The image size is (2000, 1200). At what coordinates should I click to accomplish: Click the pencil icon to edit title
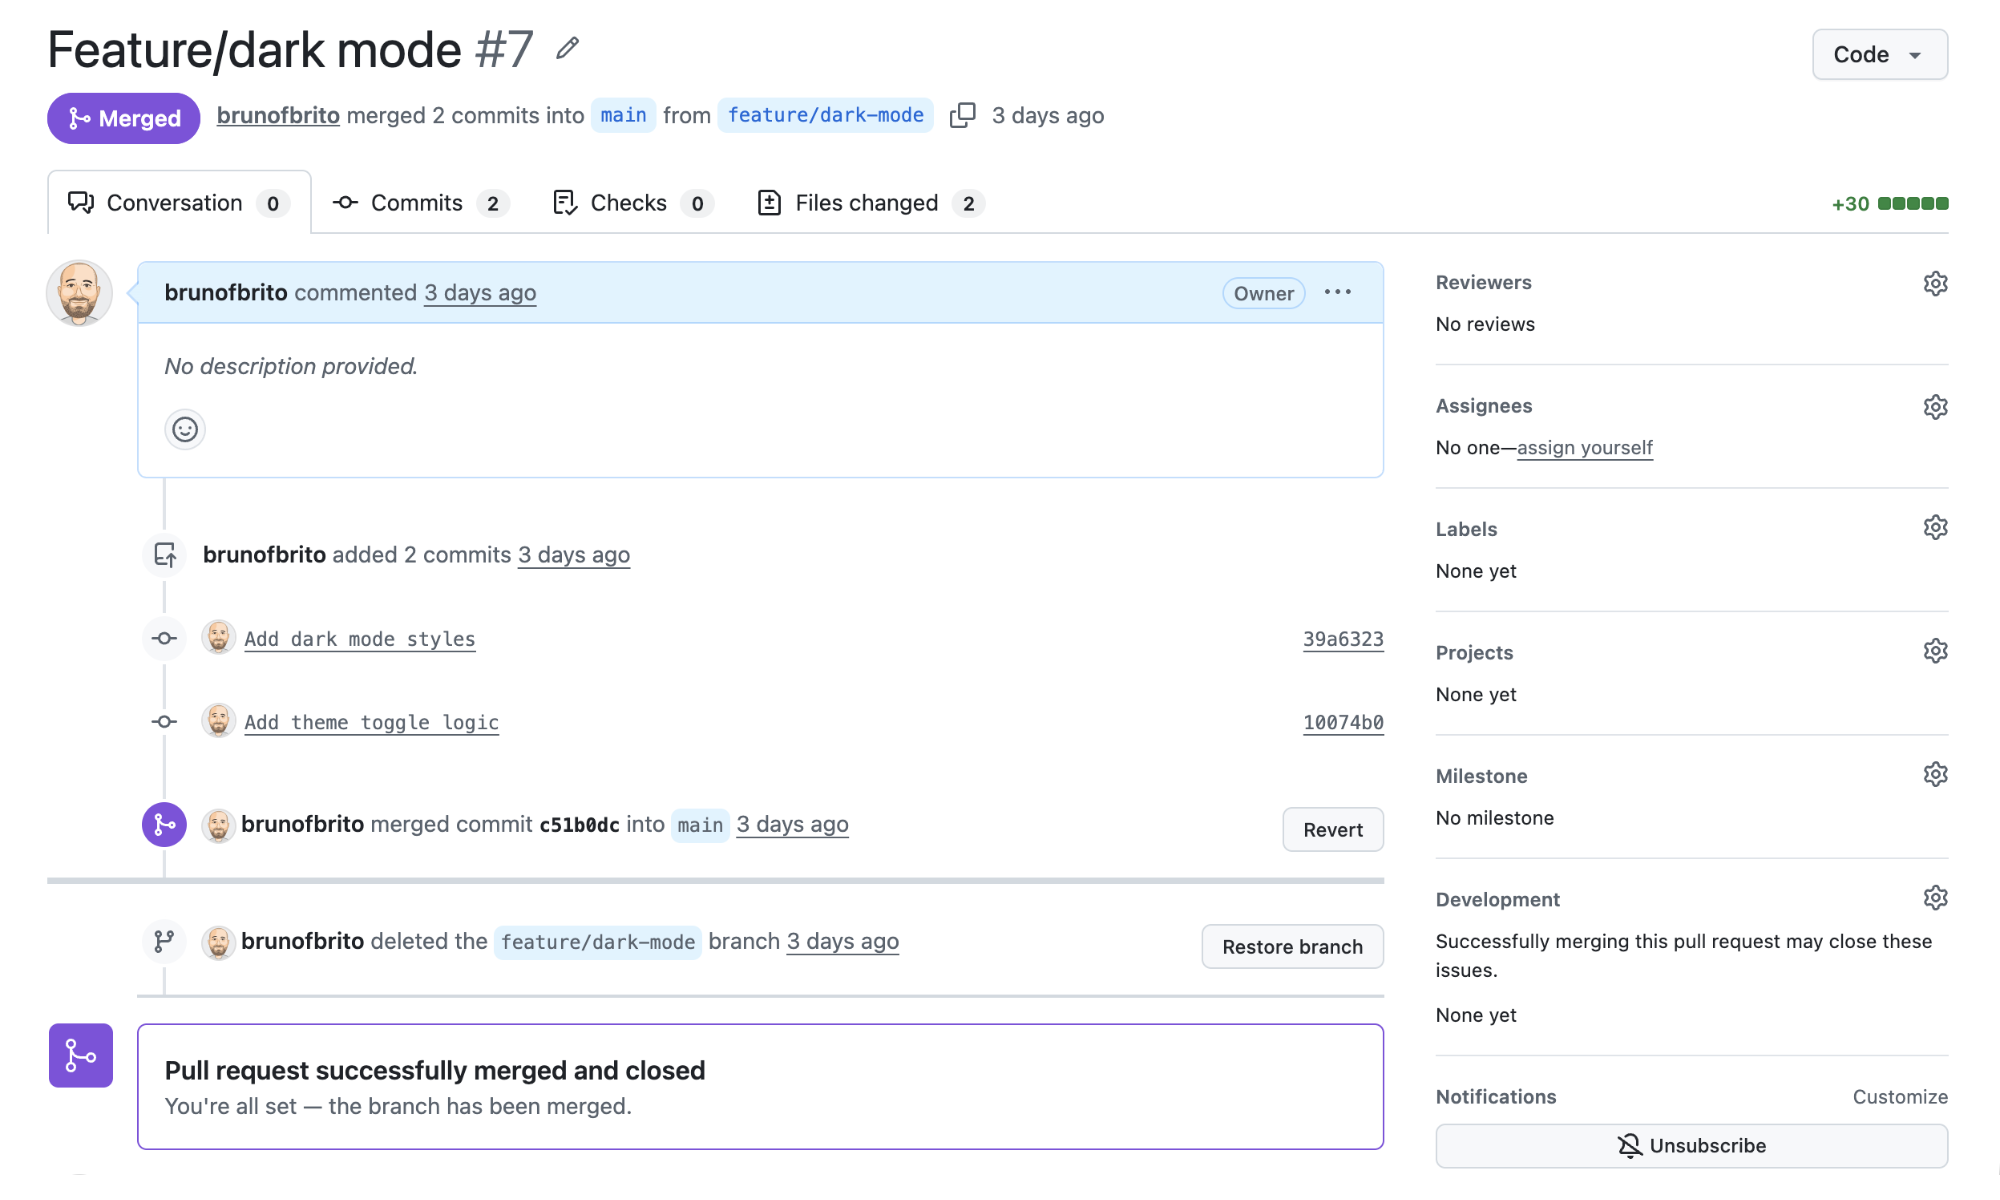point(568,48)
